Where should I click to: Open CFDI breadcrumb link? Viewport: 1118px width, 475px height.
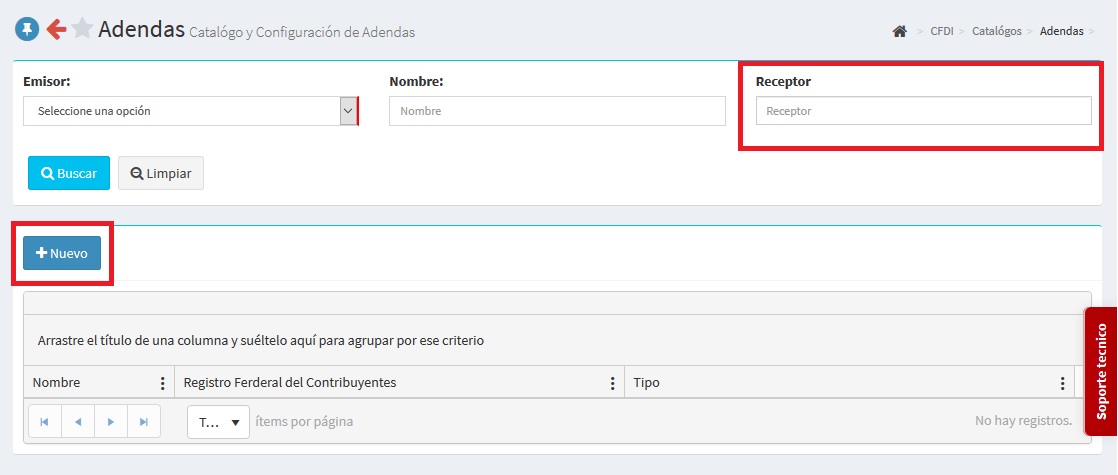click(941, 31)
